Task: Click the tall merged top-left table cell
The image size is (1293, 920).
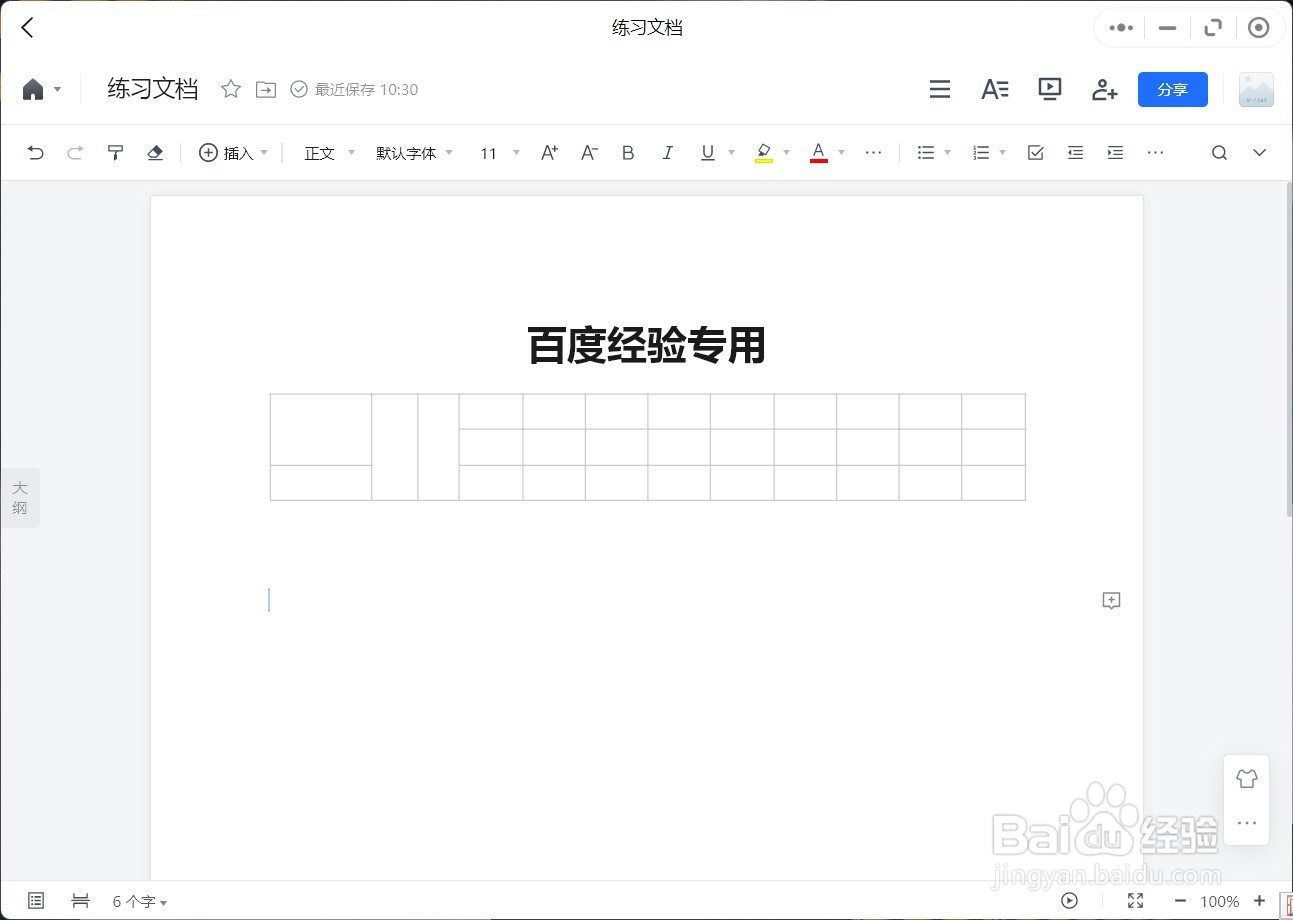Action: pos(321,429)
